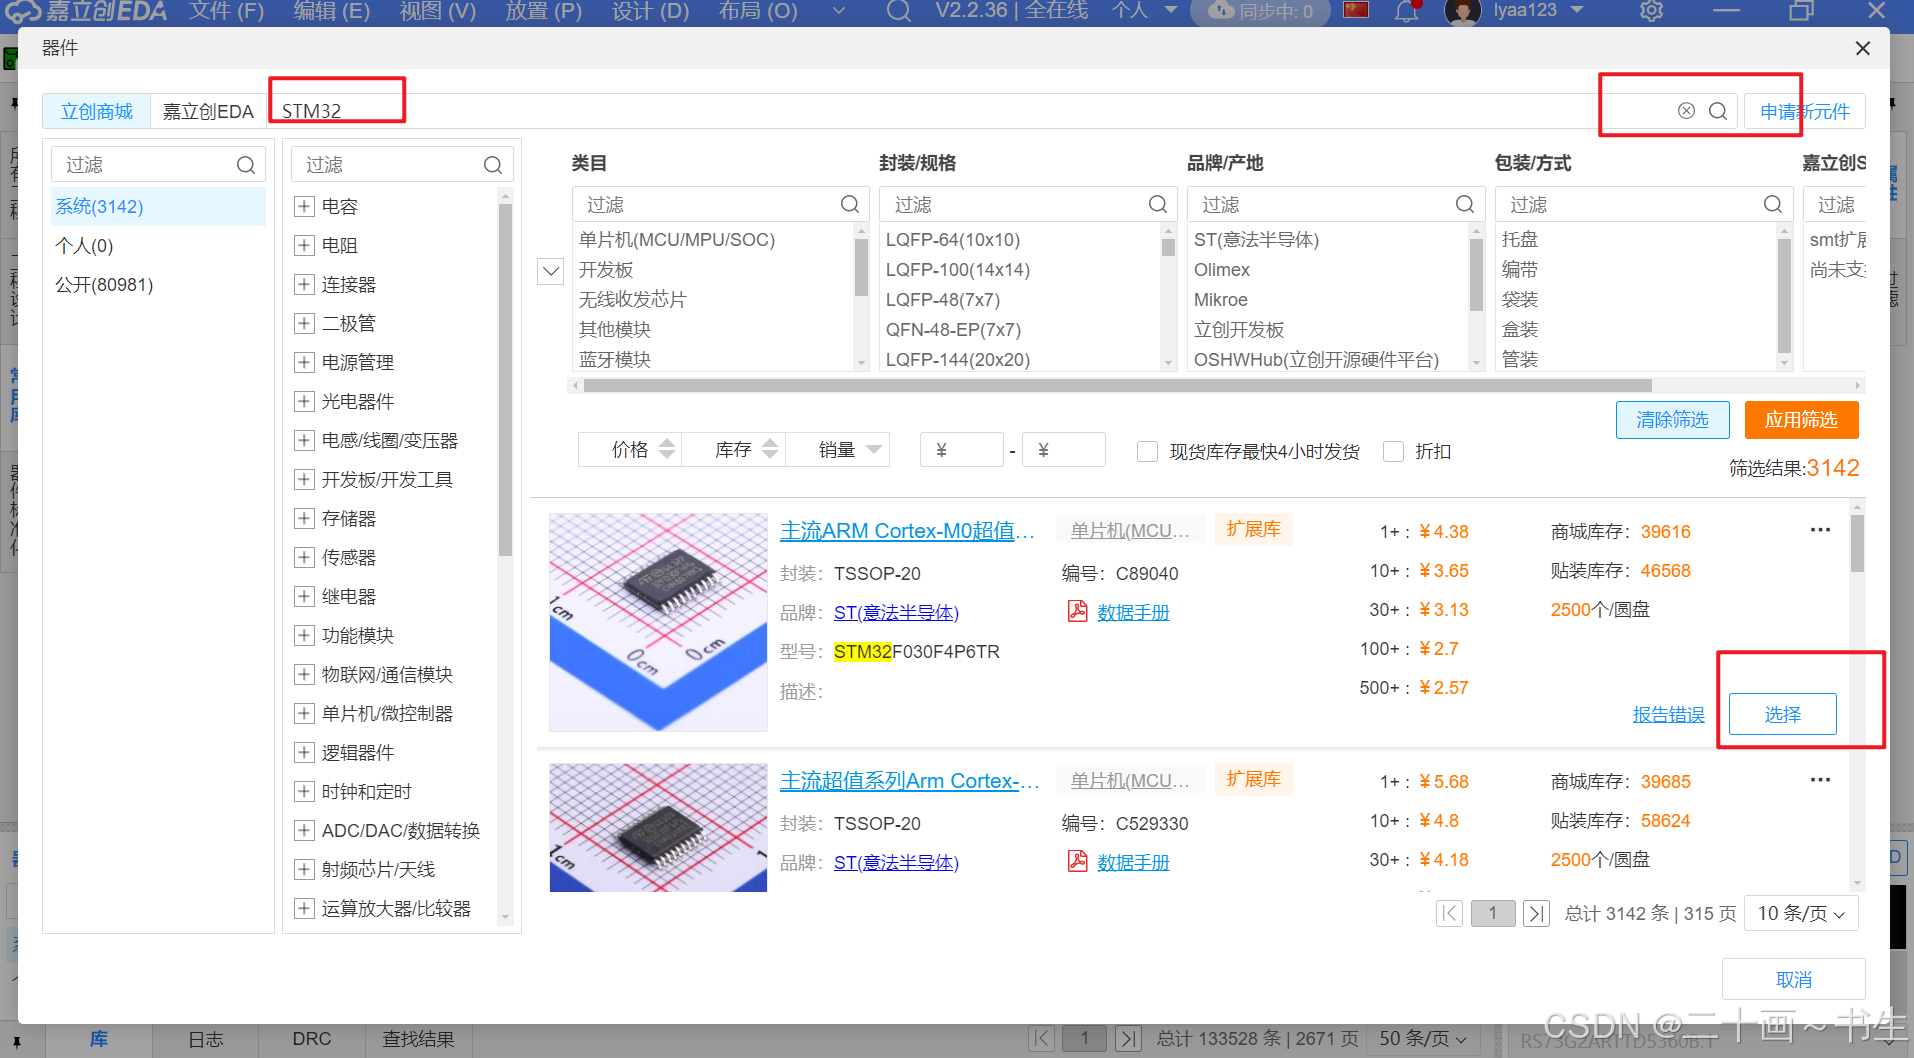Click the maximum price input field
The height and width of the screenshot is (1058, 1914).
1064,450
